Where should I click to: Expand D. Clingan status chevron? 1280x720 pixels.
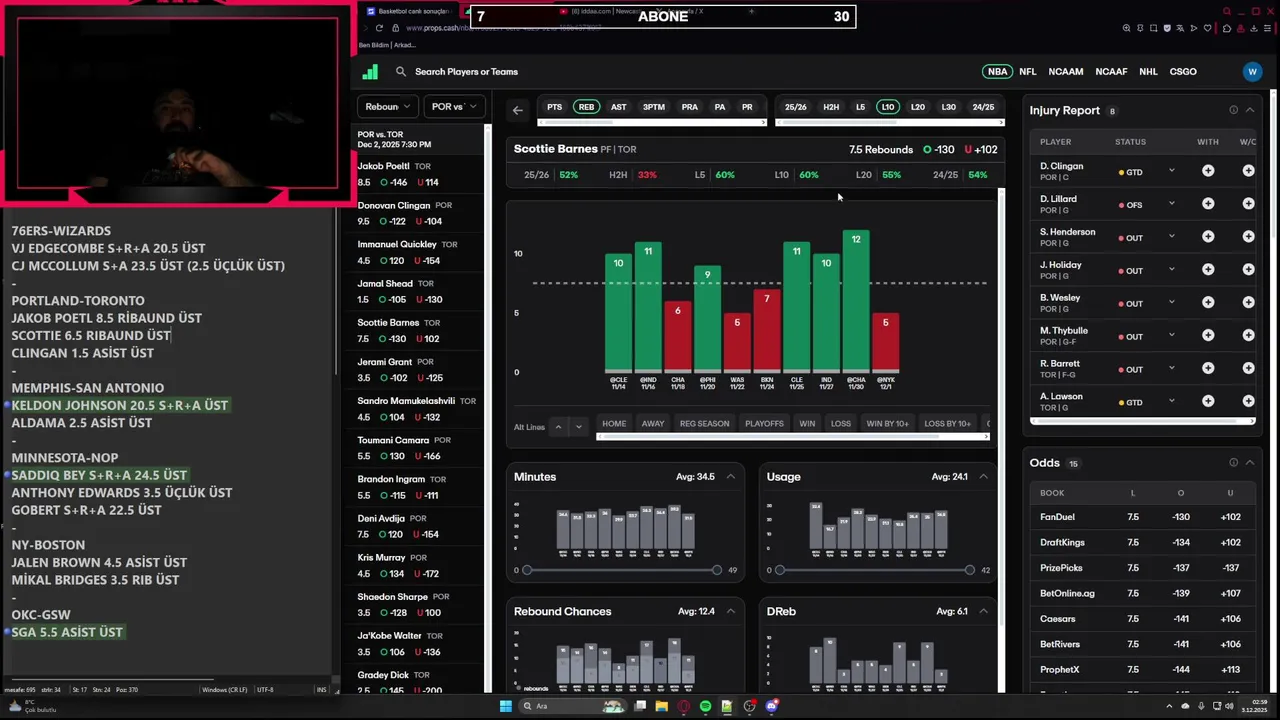click(1172, 171)
